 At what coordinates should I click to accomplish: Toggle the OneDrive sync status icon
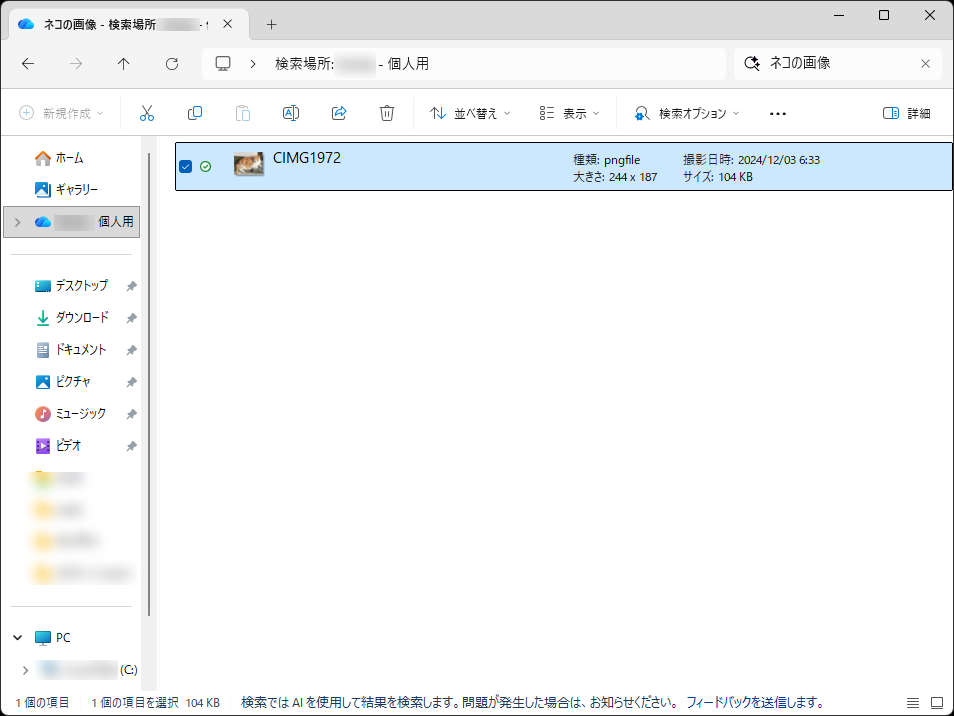(205, 166)
